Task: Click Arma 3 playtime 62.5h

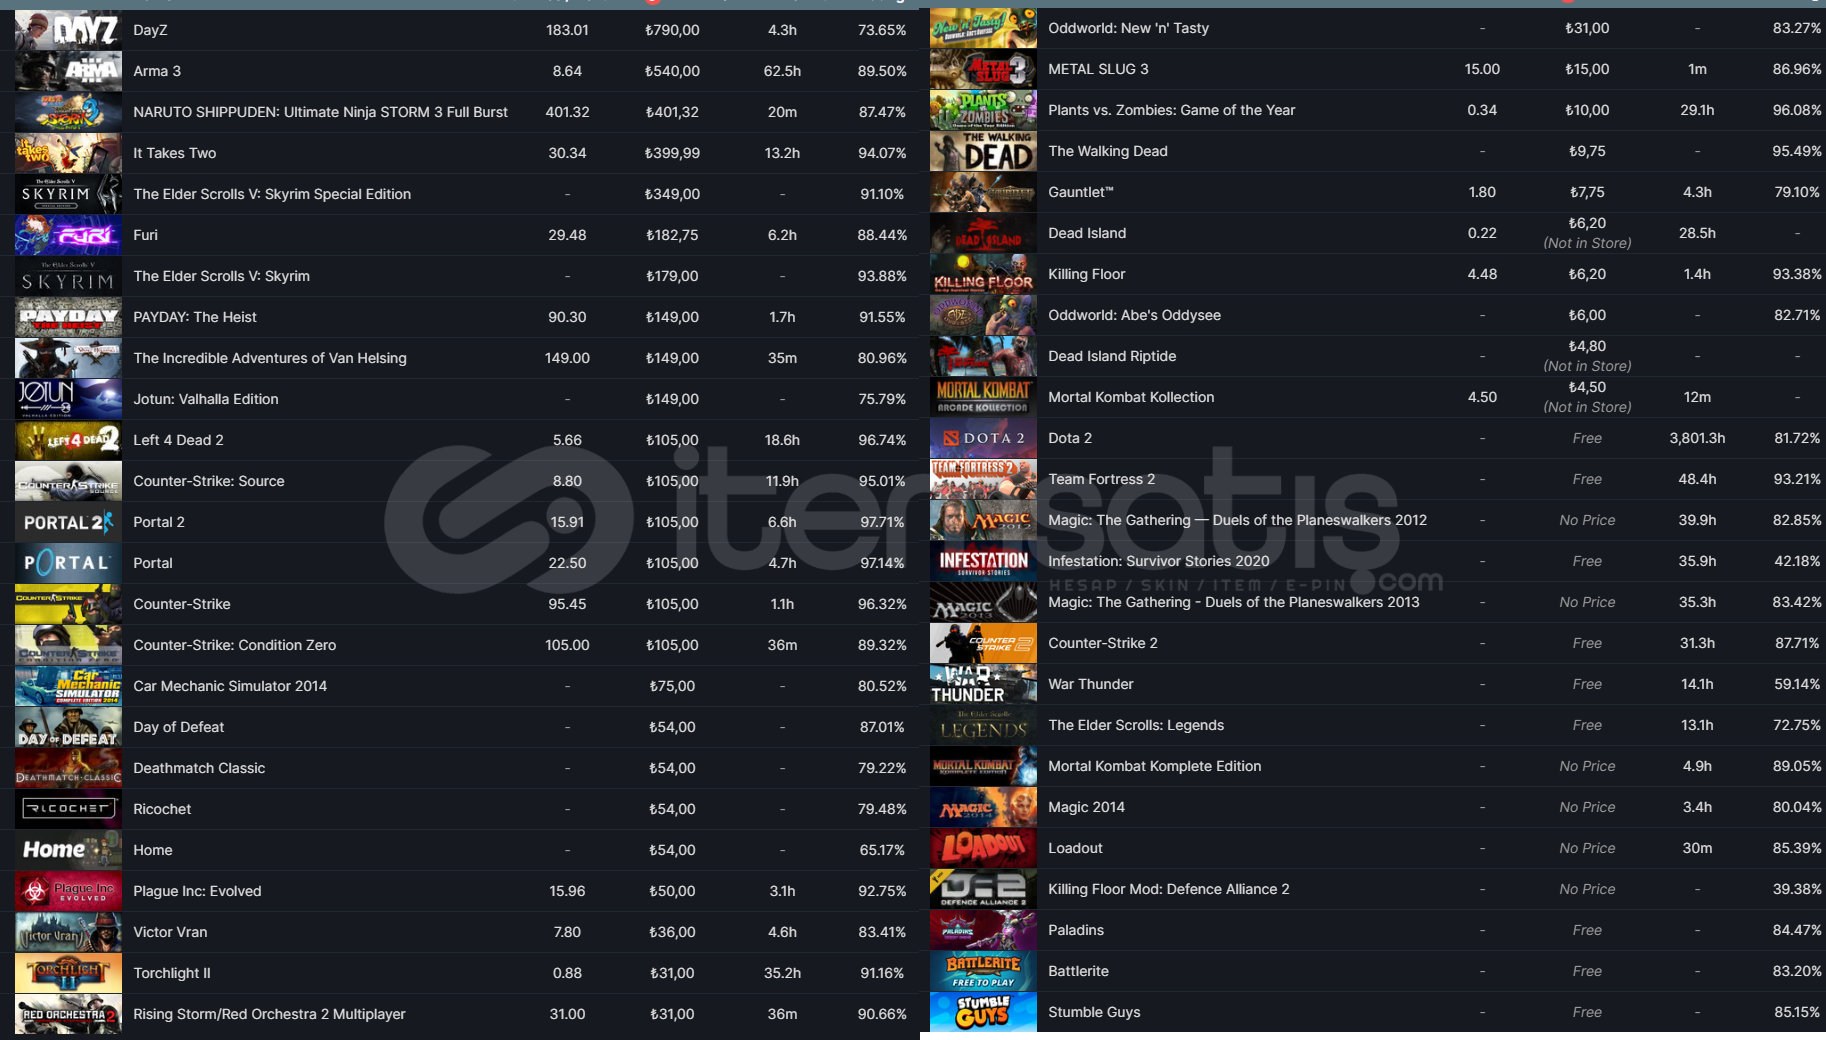Action: [782, 71]
